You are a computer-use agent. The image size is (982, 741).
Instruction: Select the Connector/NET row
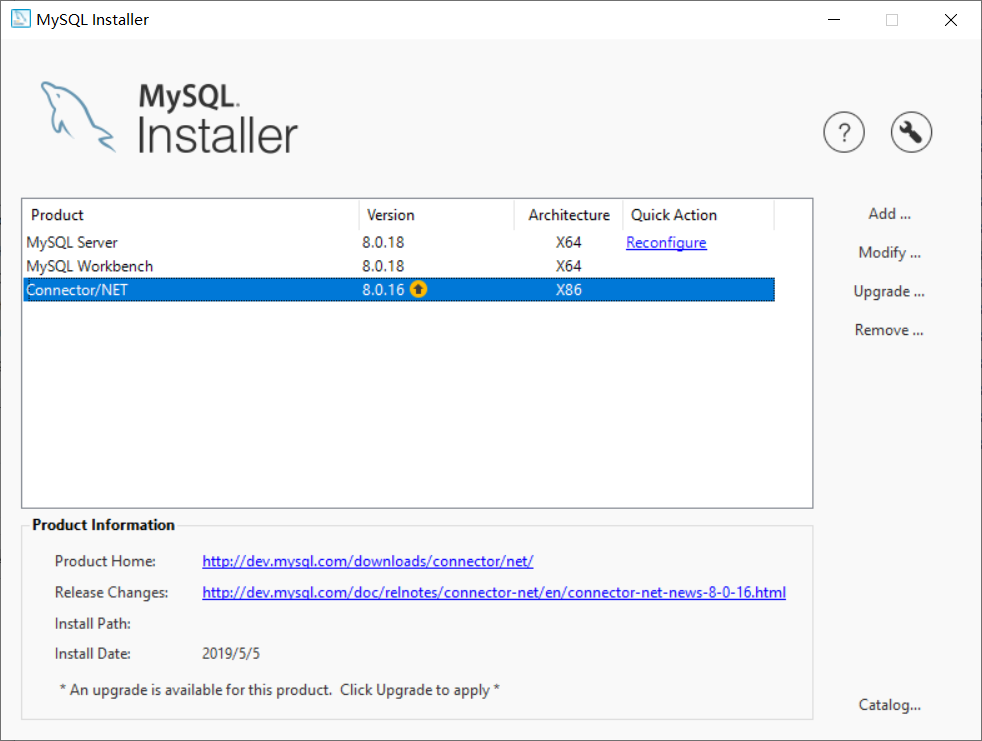click(399, 290)
